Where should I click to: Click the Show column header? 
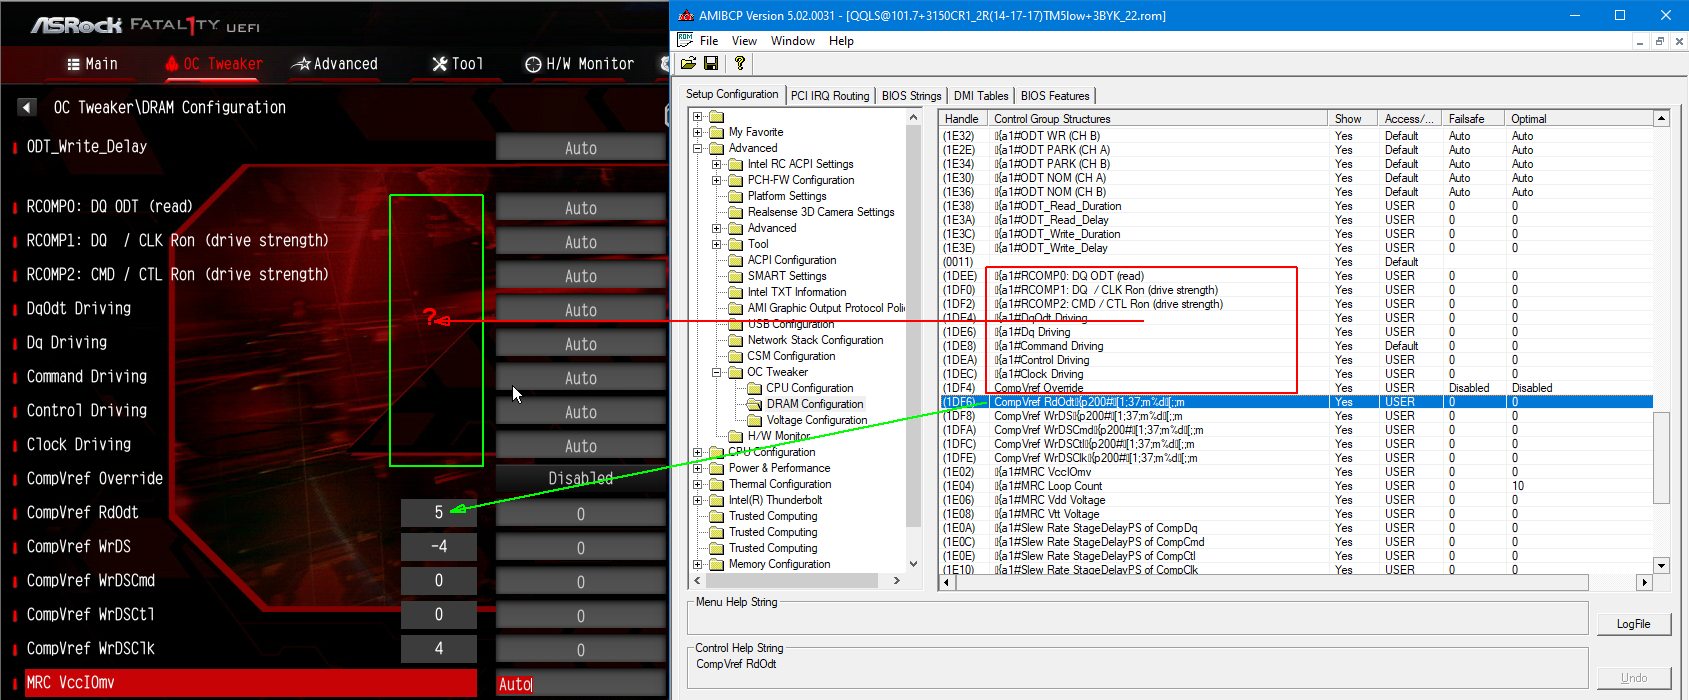point(1353,118)
